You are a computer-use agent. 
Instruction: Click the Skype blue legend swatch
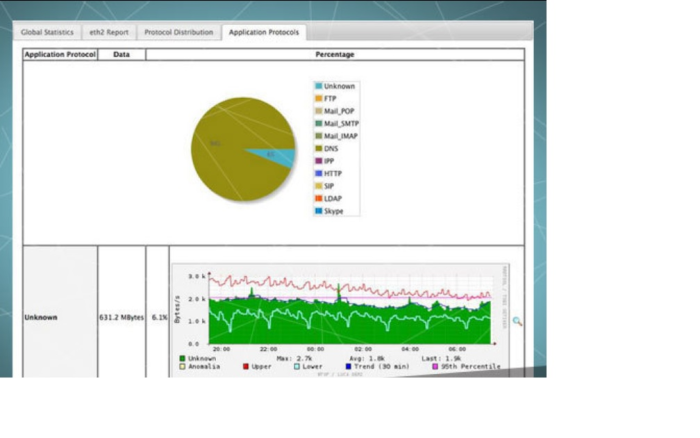[x=319, y=211]
